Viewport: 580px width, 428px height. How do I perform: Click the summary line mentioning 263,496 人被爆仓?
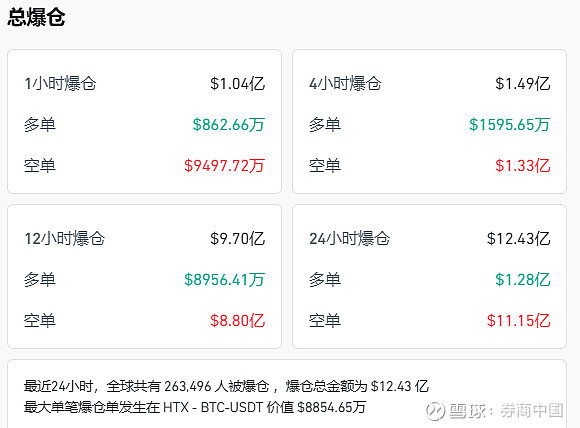pyautogui.click(x=226, y=387)
